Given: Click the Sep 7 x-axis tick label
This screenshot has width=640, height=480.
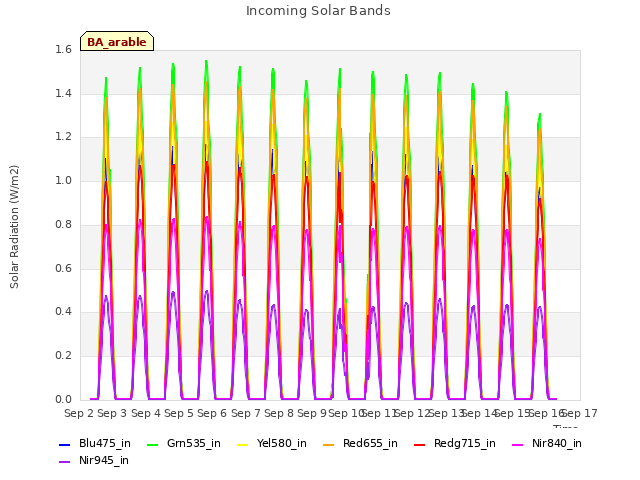Looking at the screenshot, I should coord(246,413).
